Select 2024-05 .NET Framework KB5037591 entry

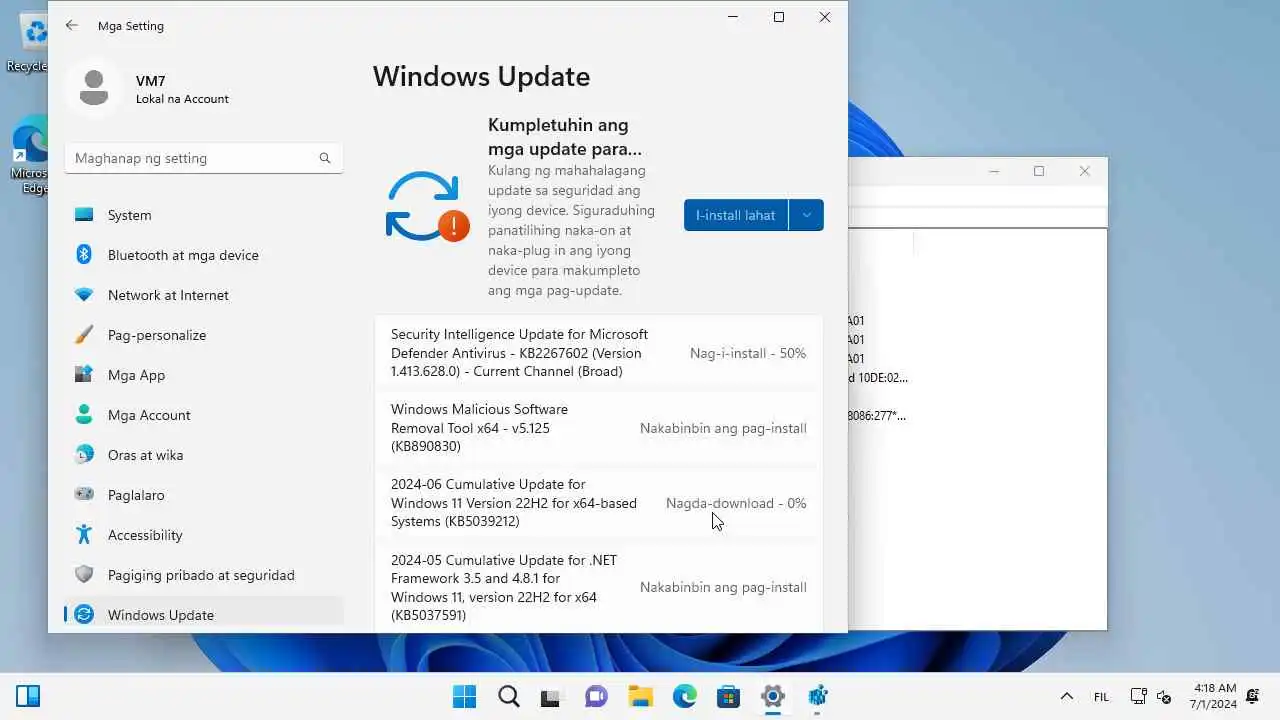click(599, 587)
